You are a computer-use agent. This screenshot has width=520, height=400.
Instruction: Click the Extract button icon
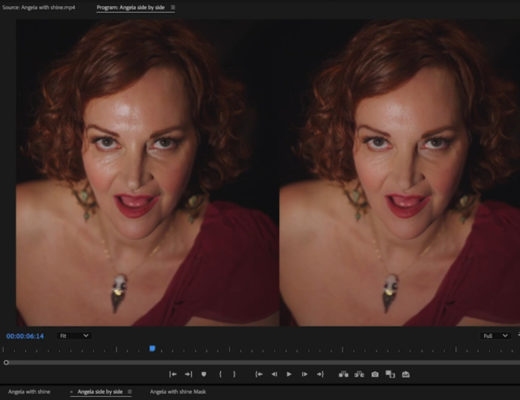pyautogui.click(x=359, y=374)
